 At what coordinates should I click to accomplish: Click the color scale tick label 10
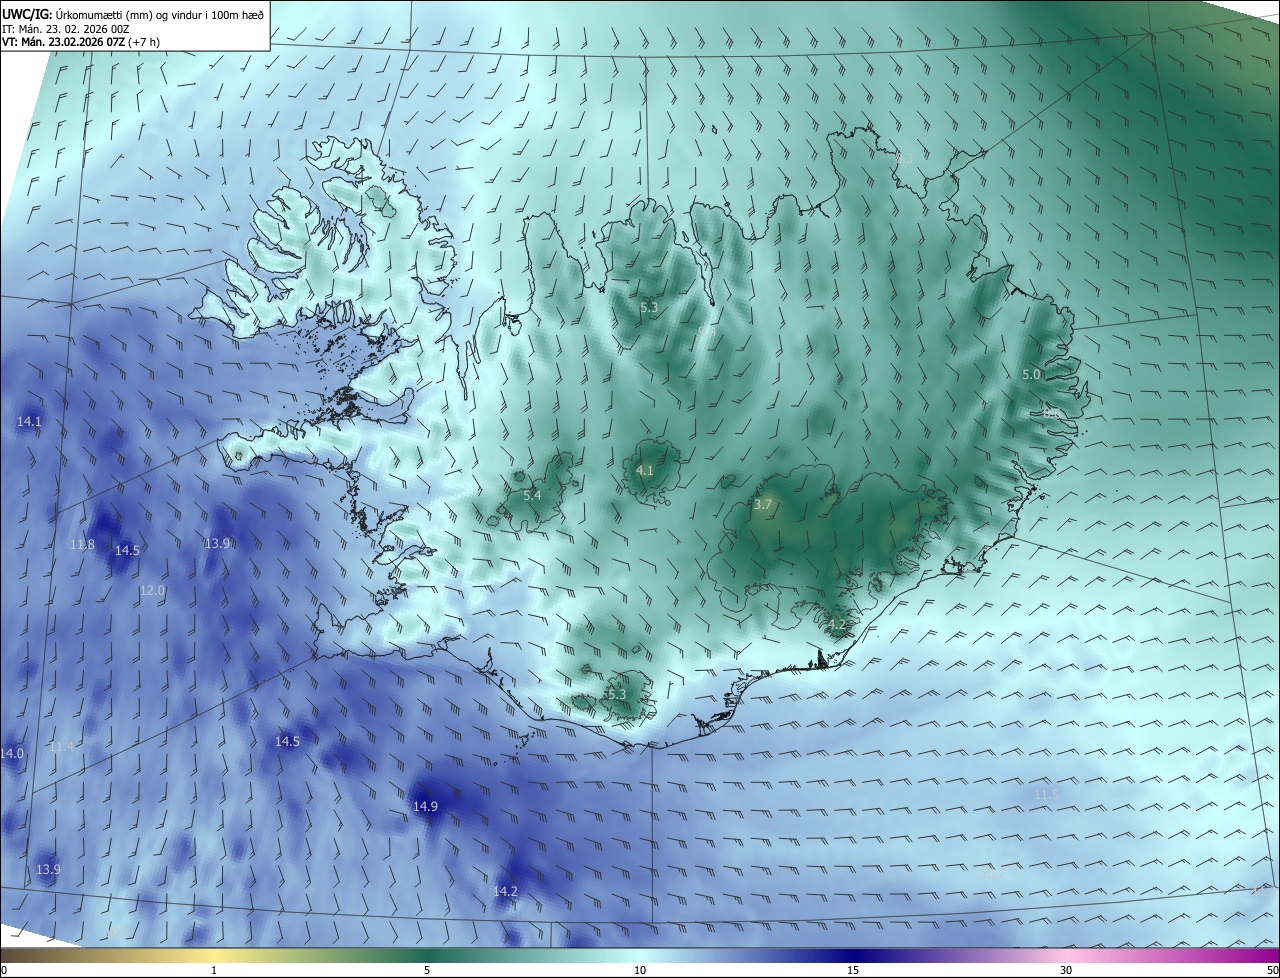640,970
